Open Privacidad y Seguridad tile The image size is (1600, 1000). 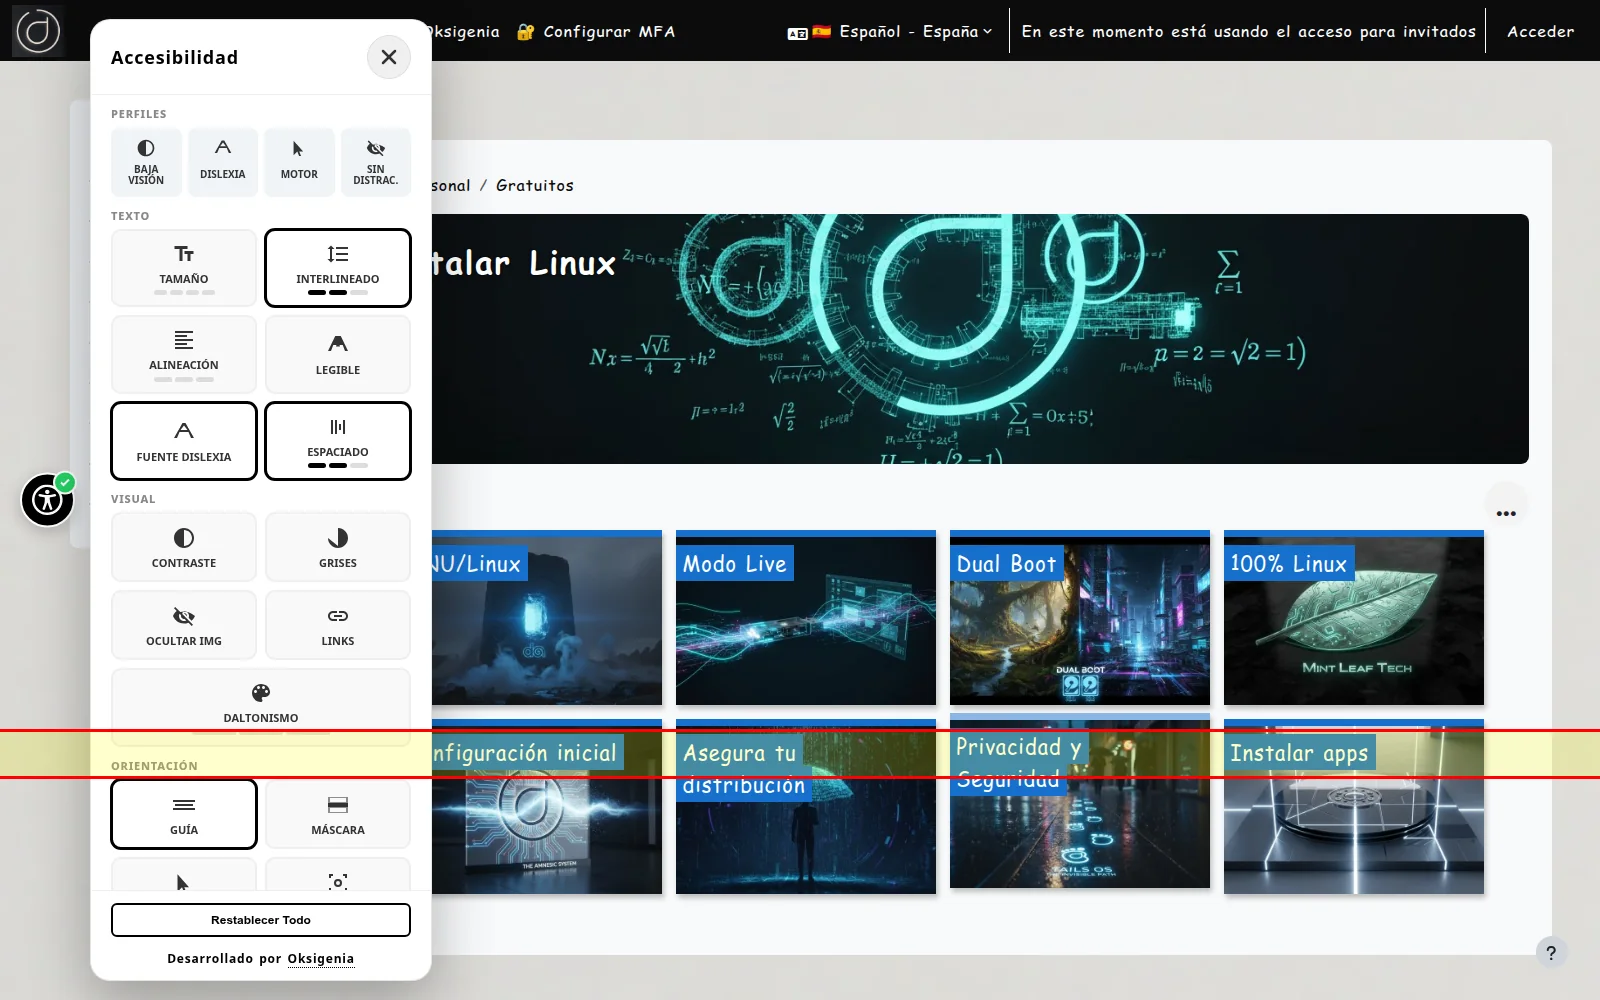point(1080,803)
